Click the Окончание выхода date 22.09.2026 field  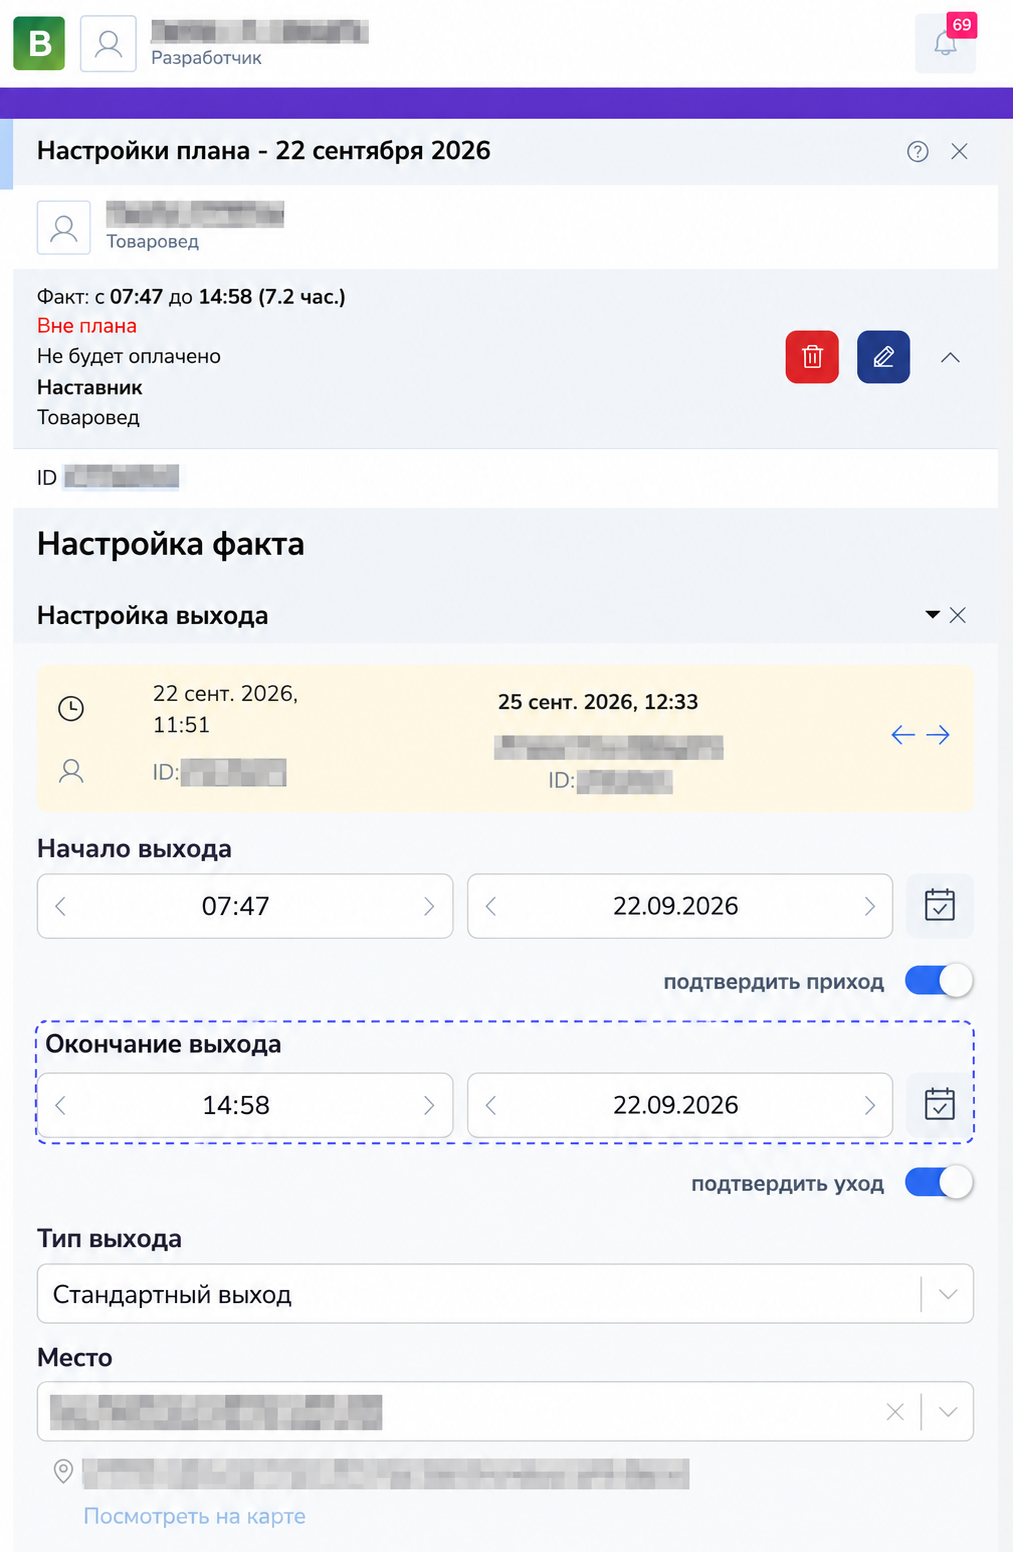680,1105
